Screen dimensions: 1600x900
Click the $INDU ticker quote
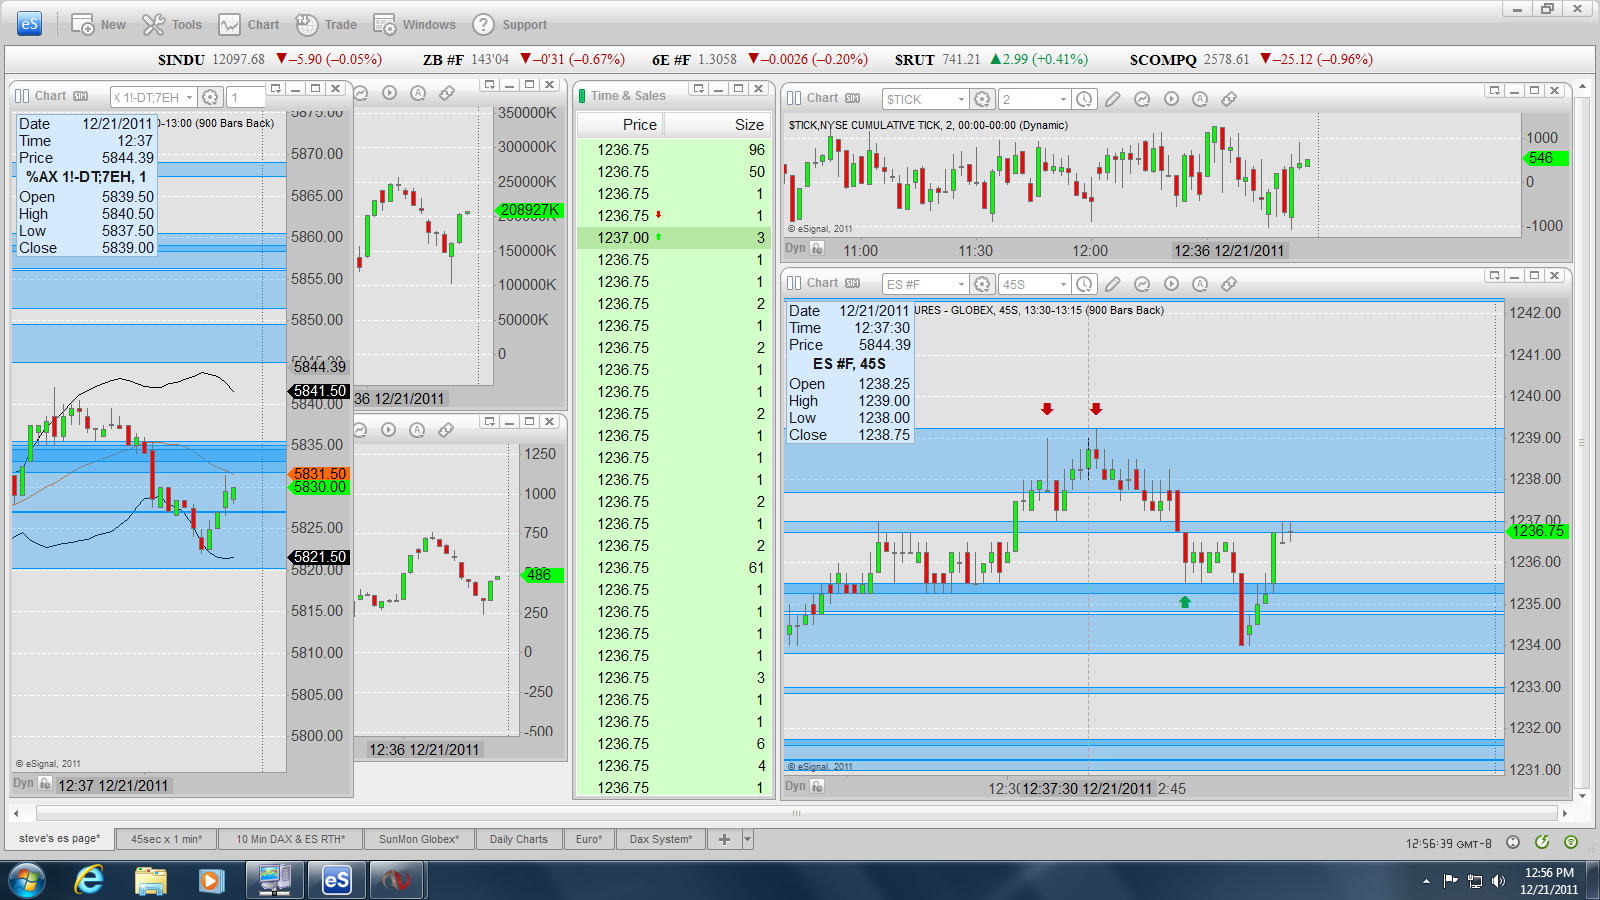click(x=270, y=60)
